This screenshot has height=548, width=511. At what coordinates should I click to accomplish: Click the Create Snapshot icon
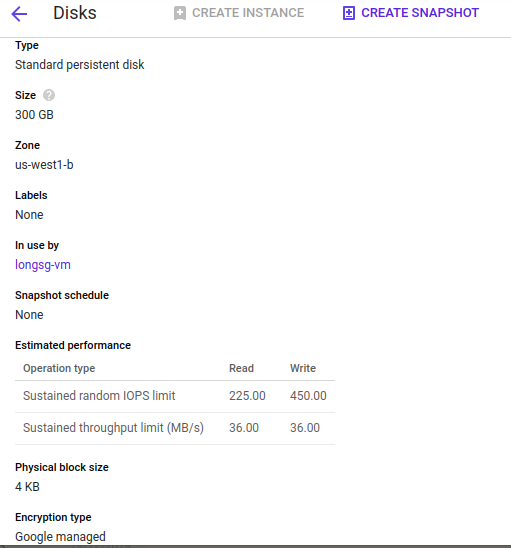(349, 13)
